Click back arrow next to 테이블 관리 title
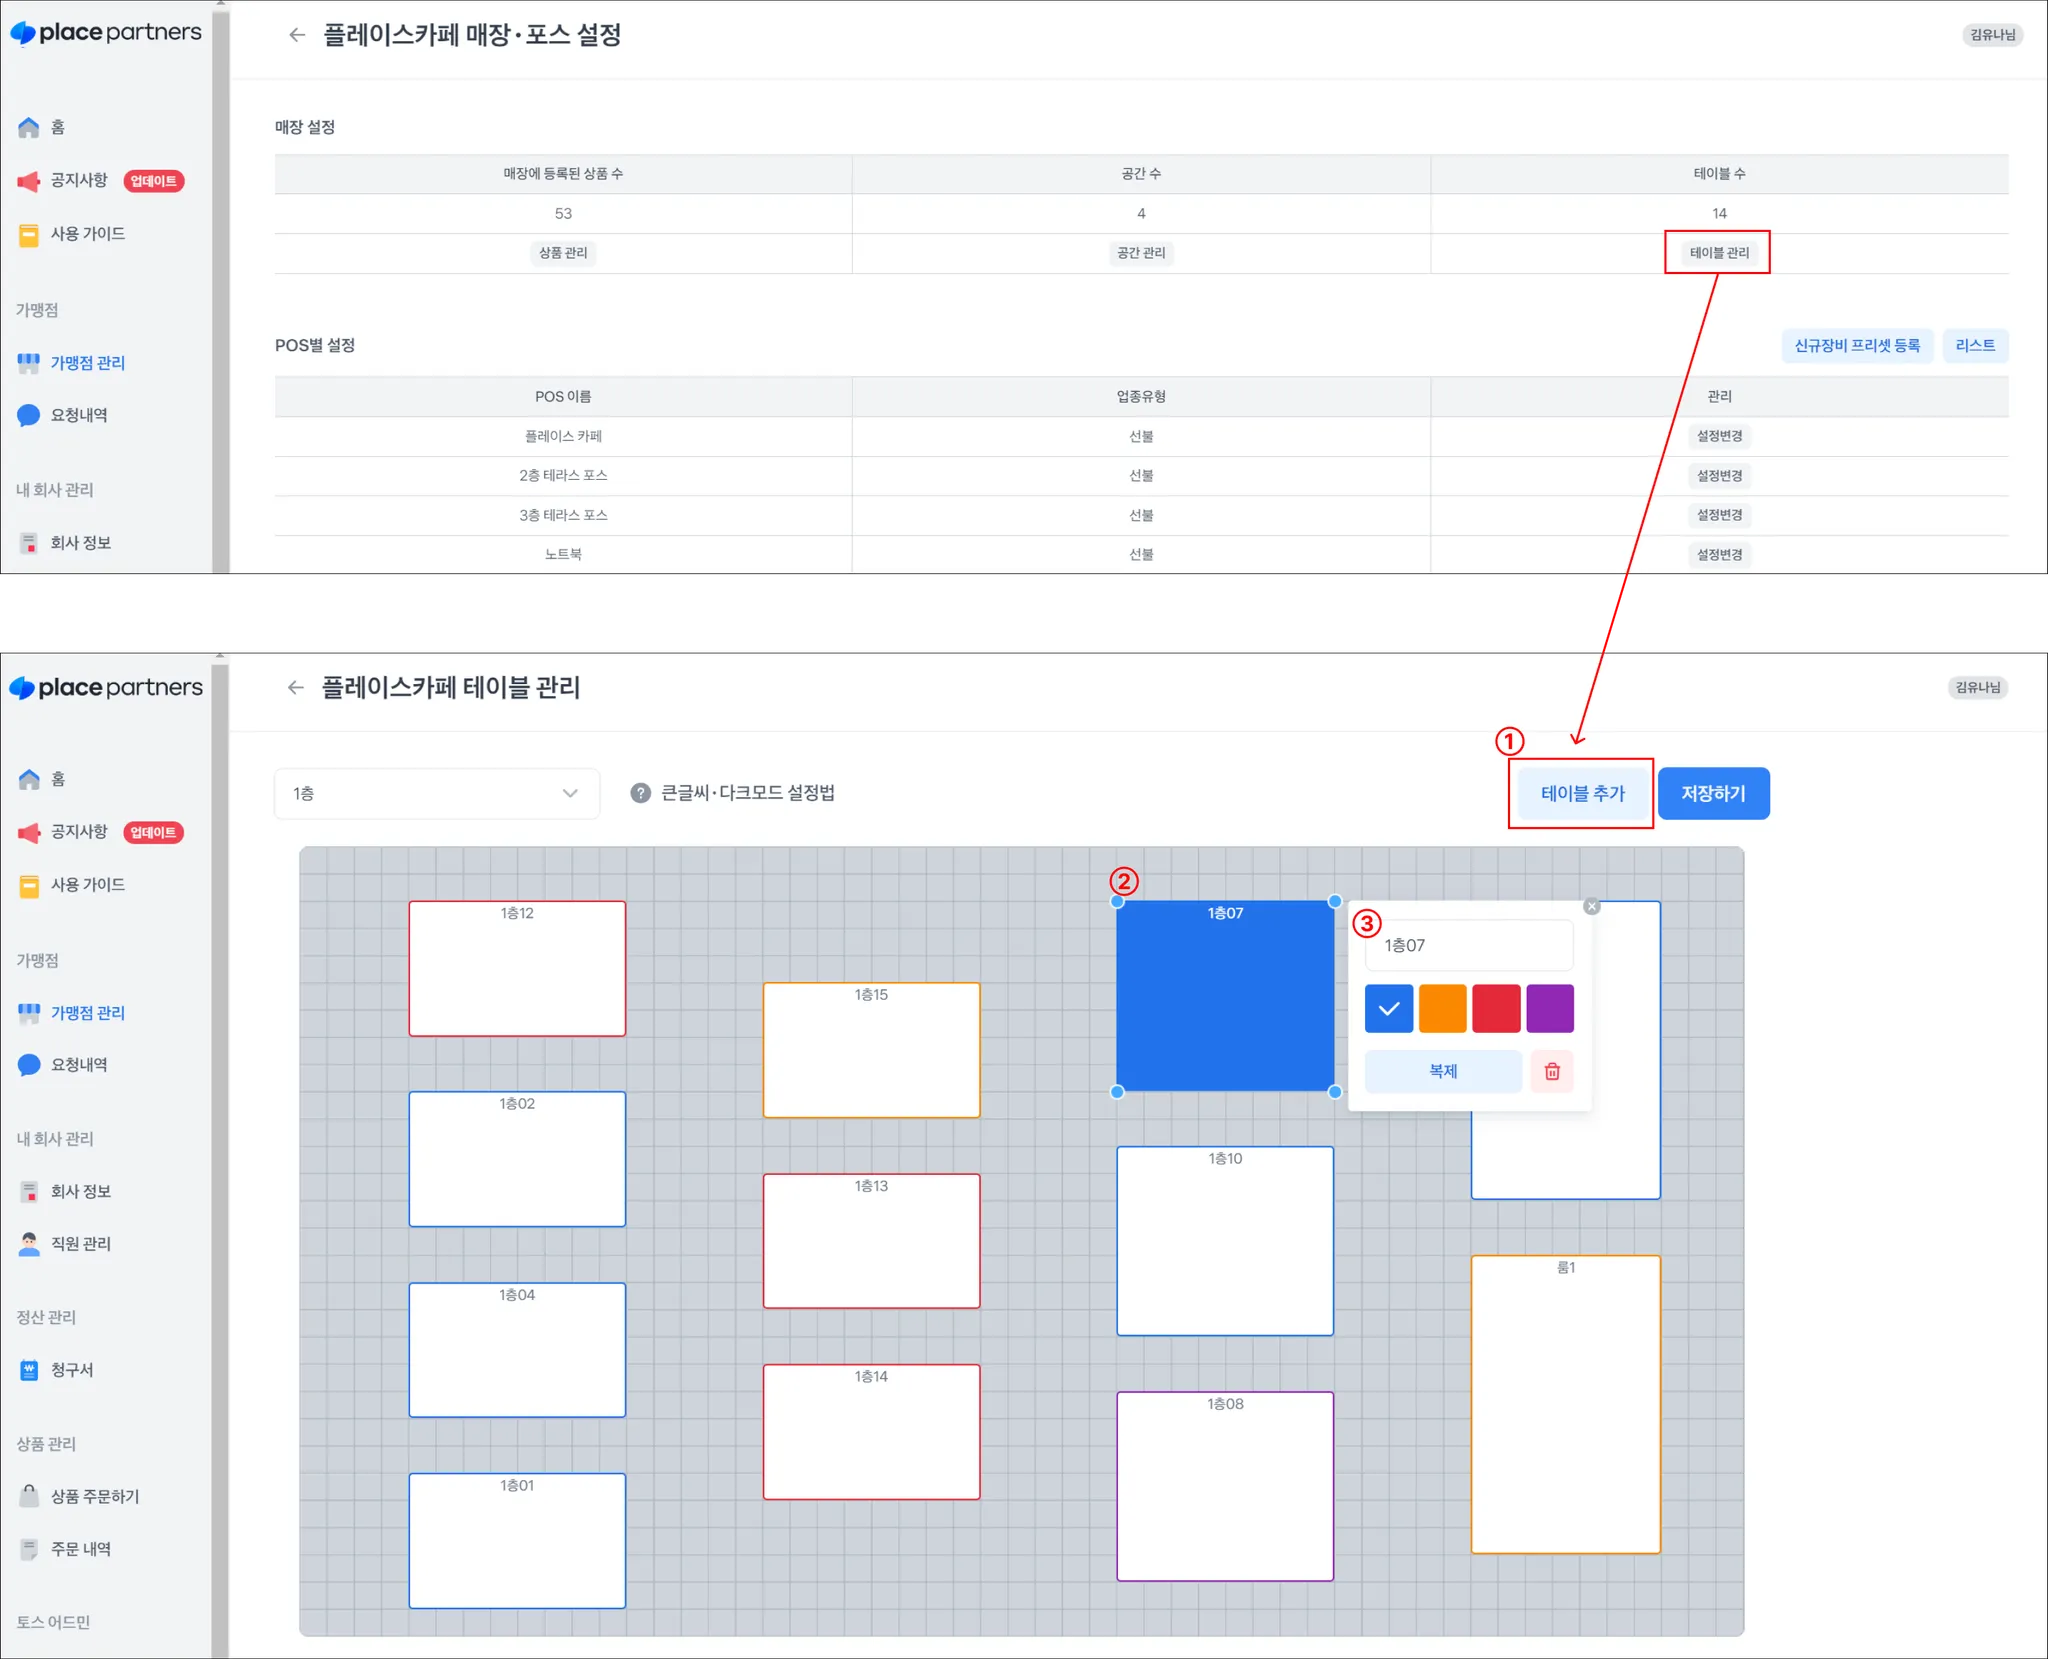Image resolution: width=2048 pixels, height=1659 pixels. click(x=295, y=687)
